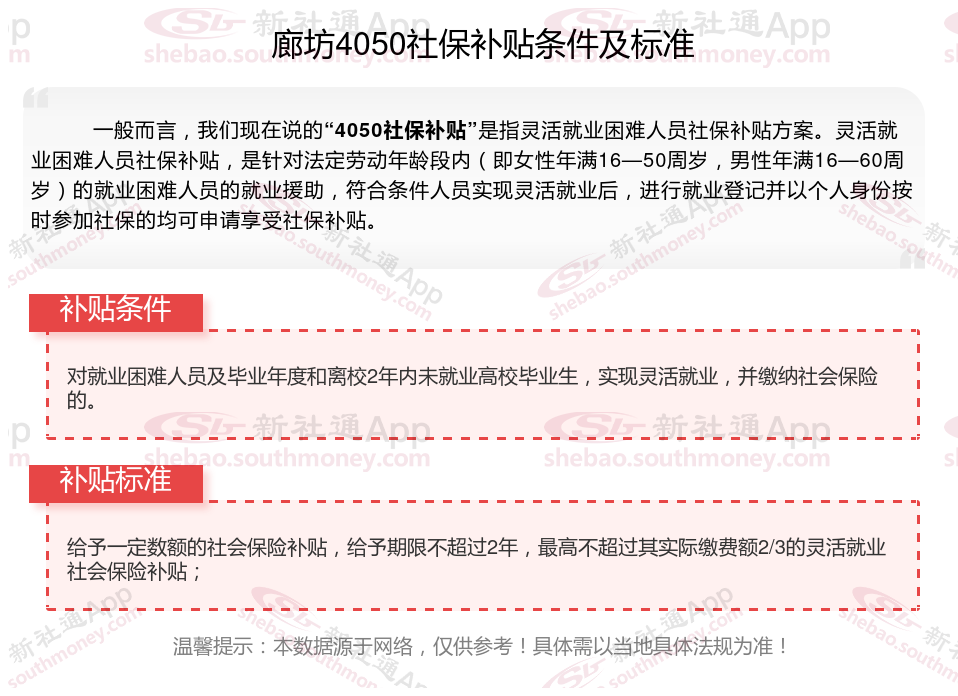This screenshot has width=958, height=696.
Task: Click the 温馨提示 disclaimer text
Action: pos(481,646)
